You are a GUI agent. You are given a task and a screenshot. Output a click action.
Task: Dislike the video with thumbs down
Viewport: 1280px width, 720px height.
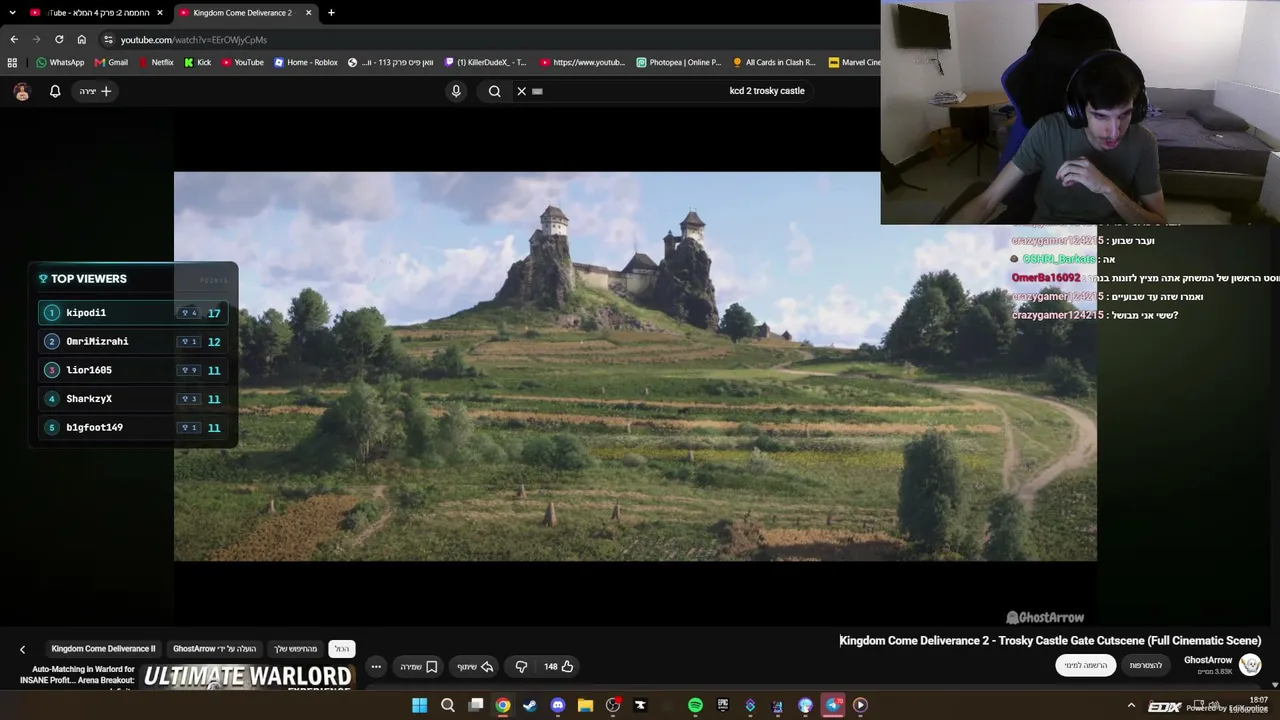click(x=521, y=666)
